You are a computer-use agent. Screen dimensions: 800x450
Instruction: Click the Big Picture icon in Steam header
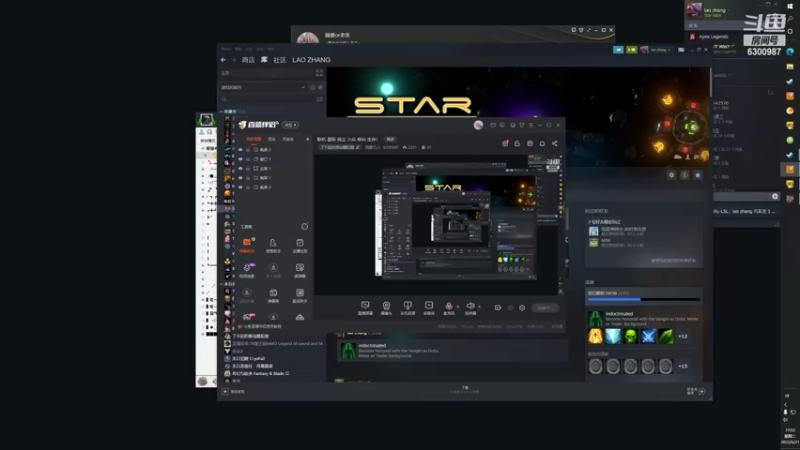click(x=681, y=50)
